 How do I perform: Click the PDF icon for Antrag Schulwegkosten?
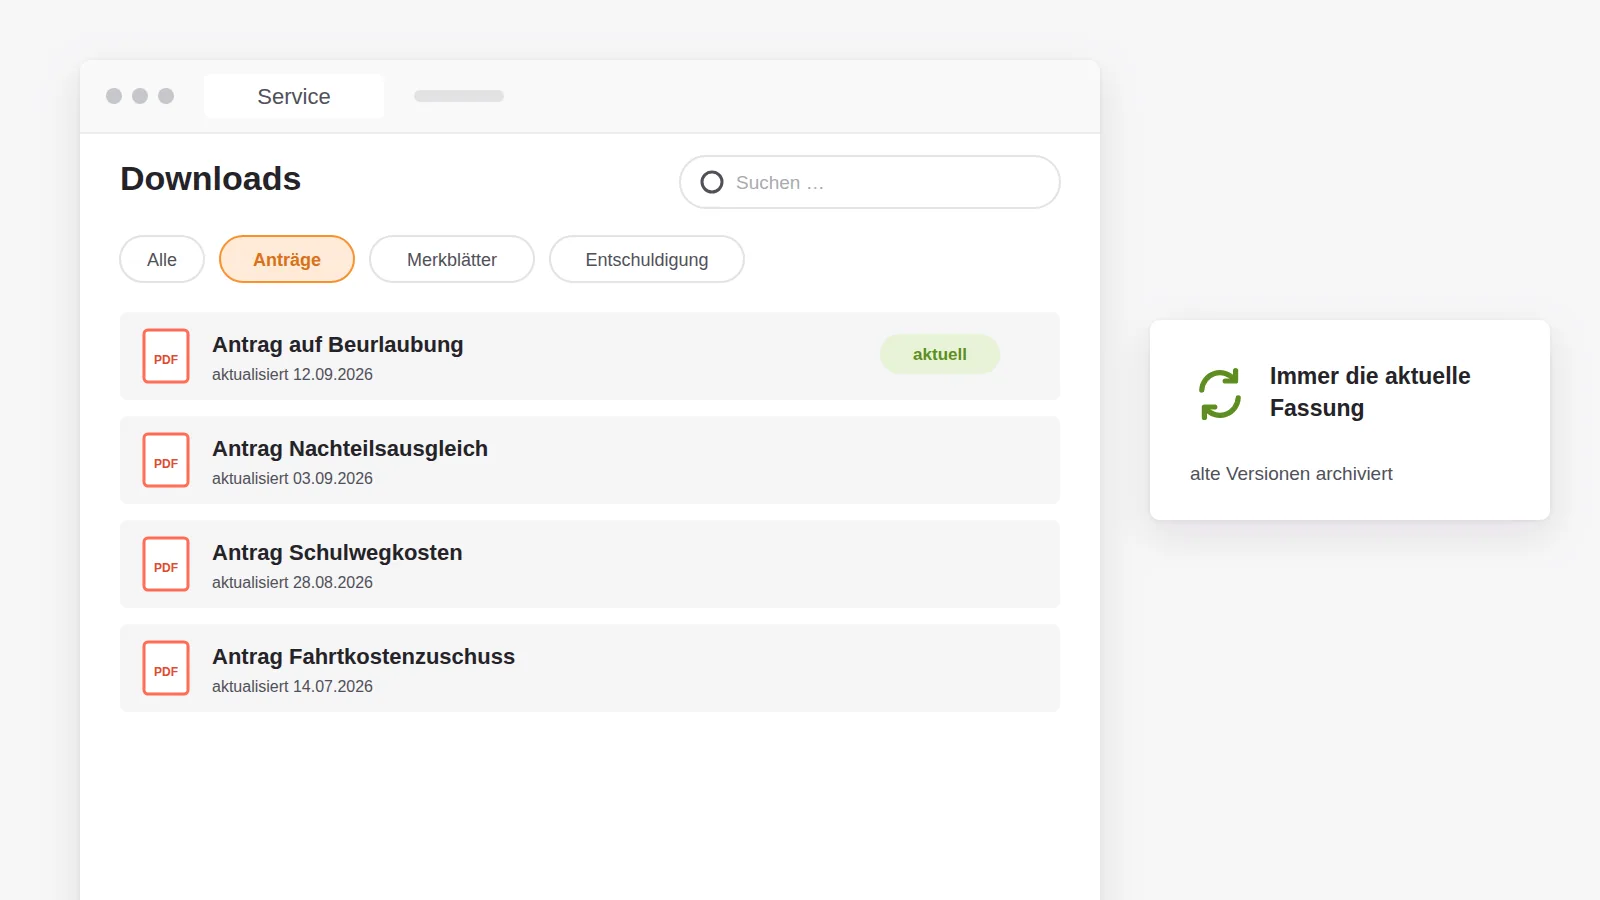(x=166, y=564)
